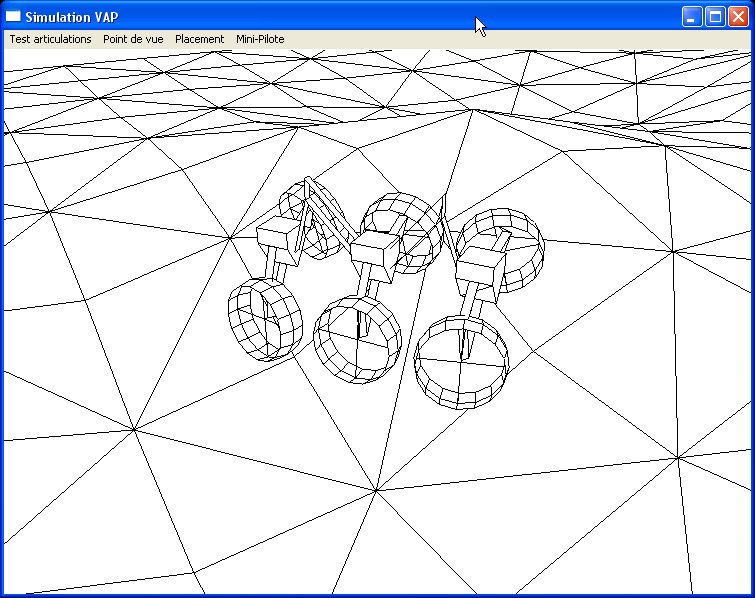Open the Mini-Pilote menu

coord(260,39)
